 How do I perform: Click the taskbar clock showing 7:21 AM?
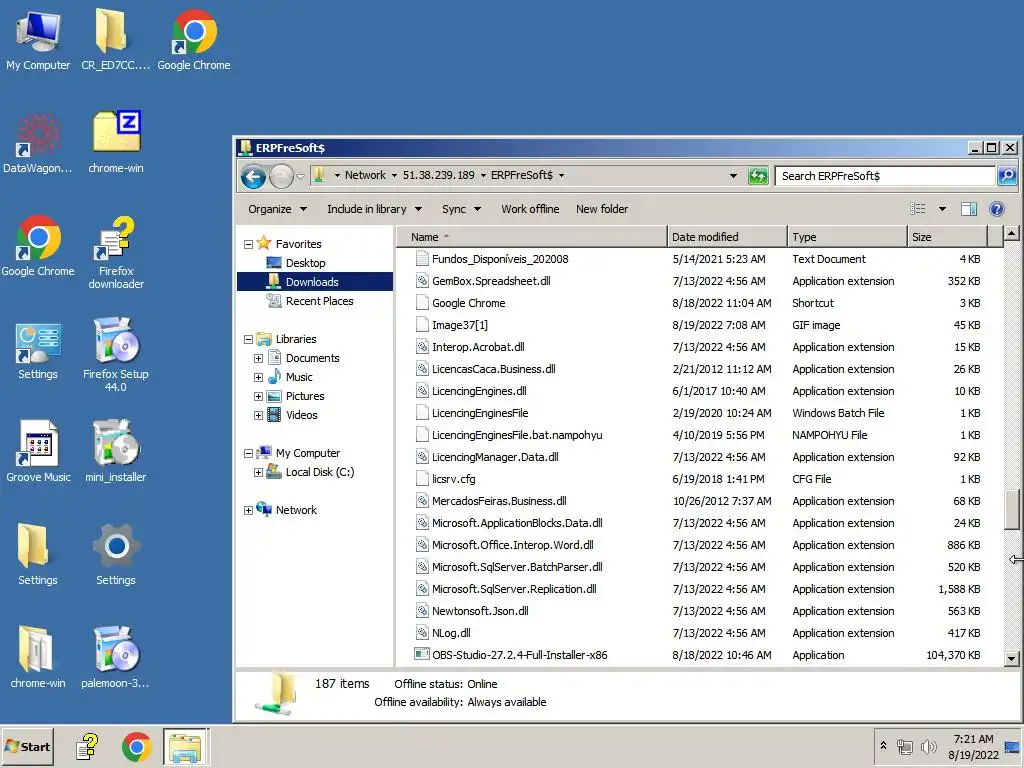pos(973,746)
